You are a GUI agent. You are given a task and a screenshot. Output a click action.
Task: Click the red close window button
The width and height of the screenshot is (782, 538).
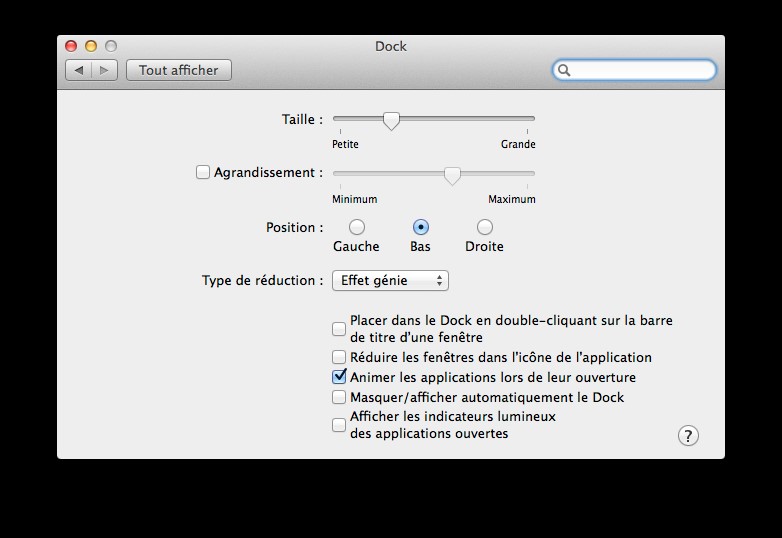pos(71,46)
